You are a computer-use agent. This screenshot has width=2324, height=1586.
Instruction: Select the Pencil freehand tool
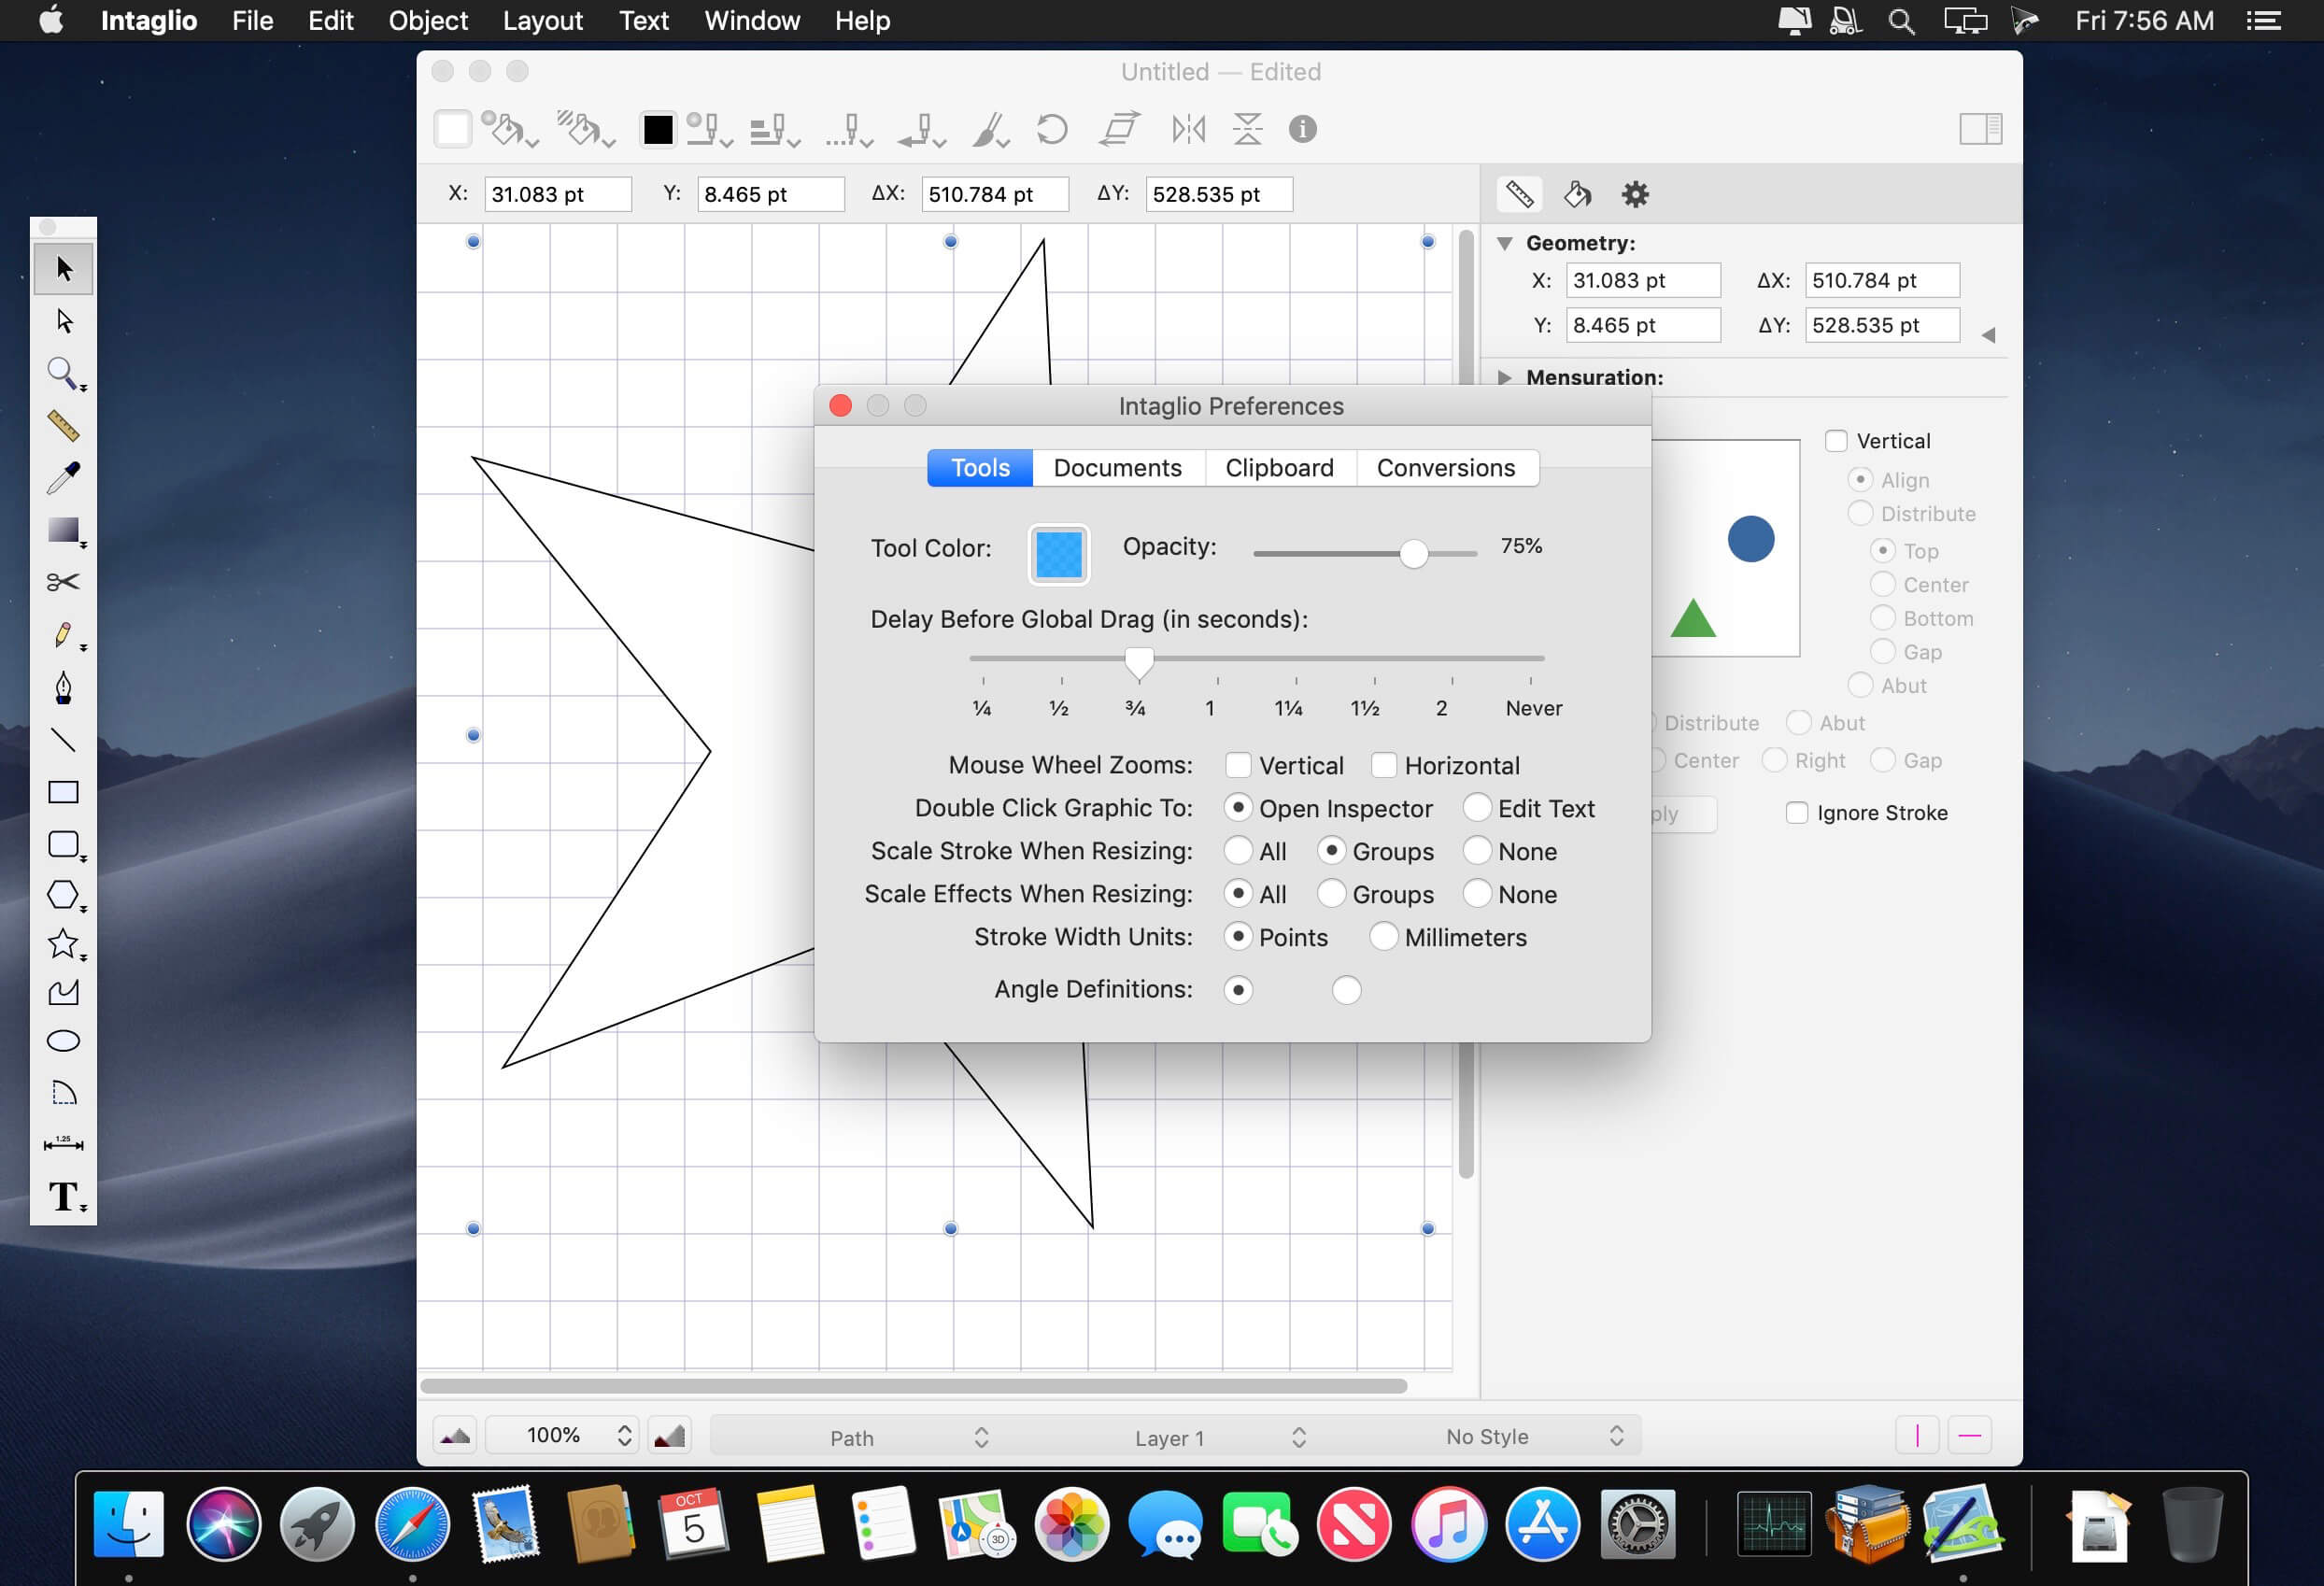pyautogui.click(x=64, y=635)
